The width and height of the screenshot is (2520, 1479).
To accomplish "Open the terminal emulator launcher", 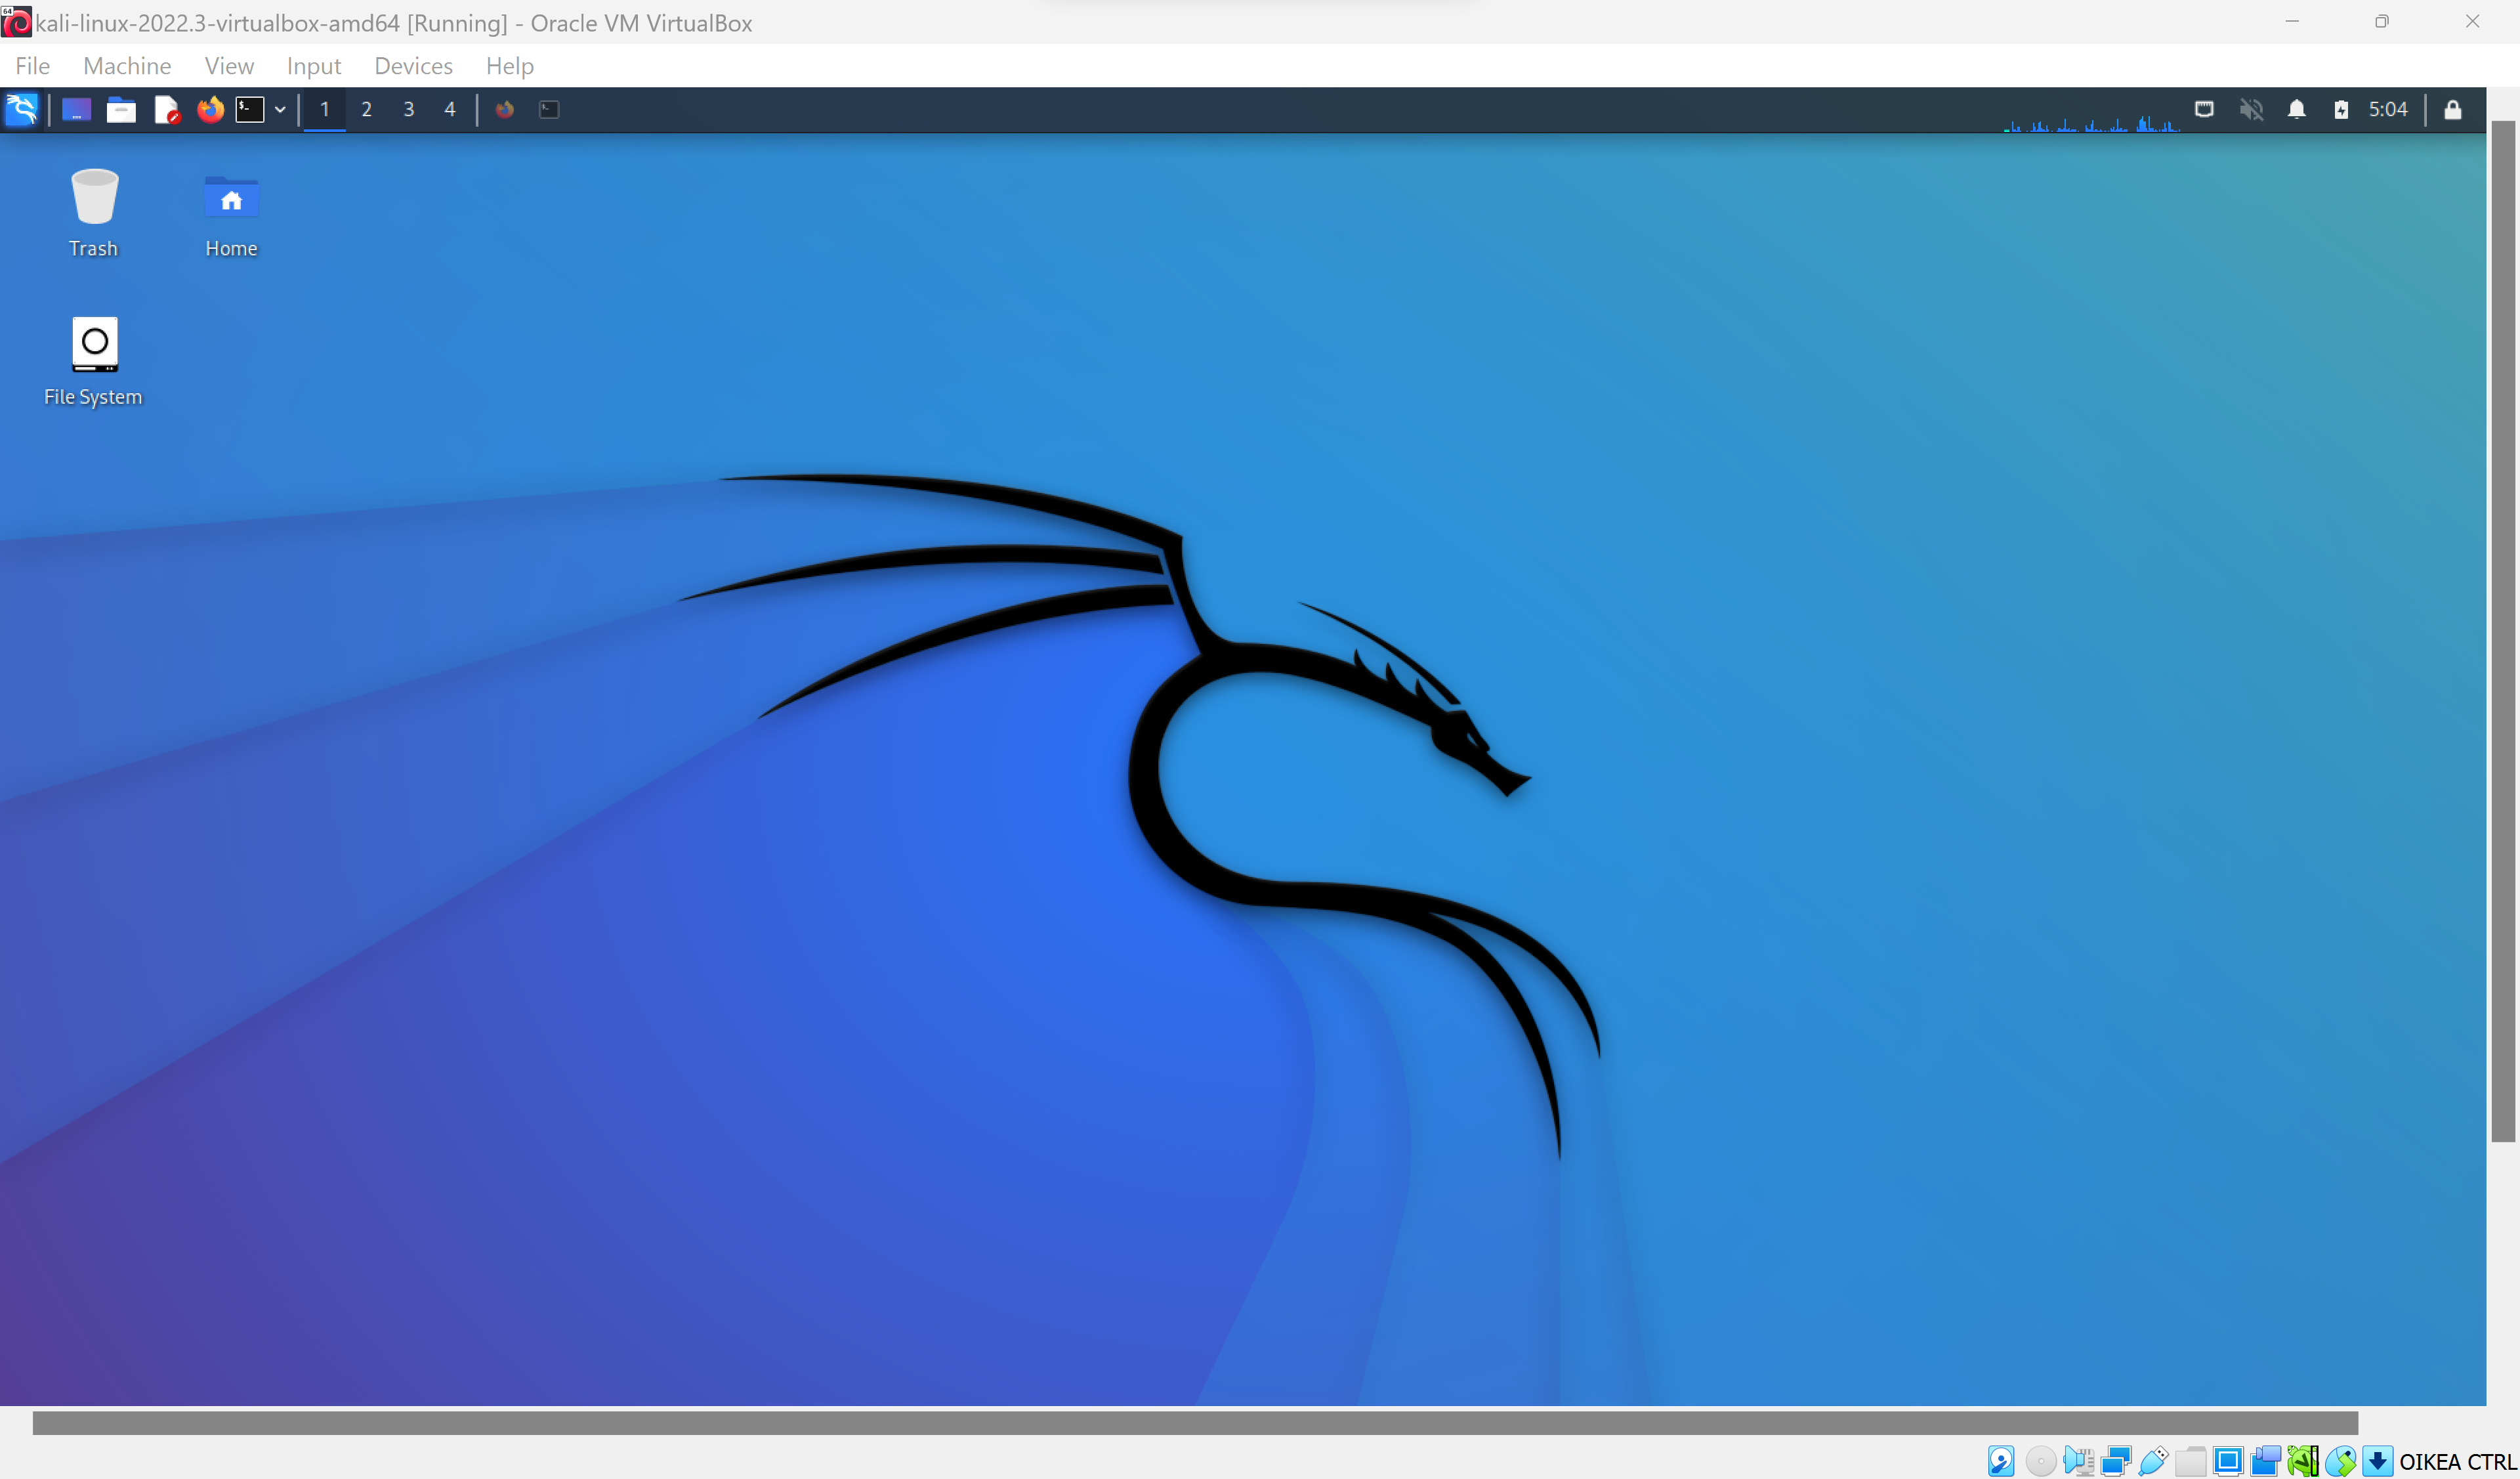I will [x=249, y=109].
